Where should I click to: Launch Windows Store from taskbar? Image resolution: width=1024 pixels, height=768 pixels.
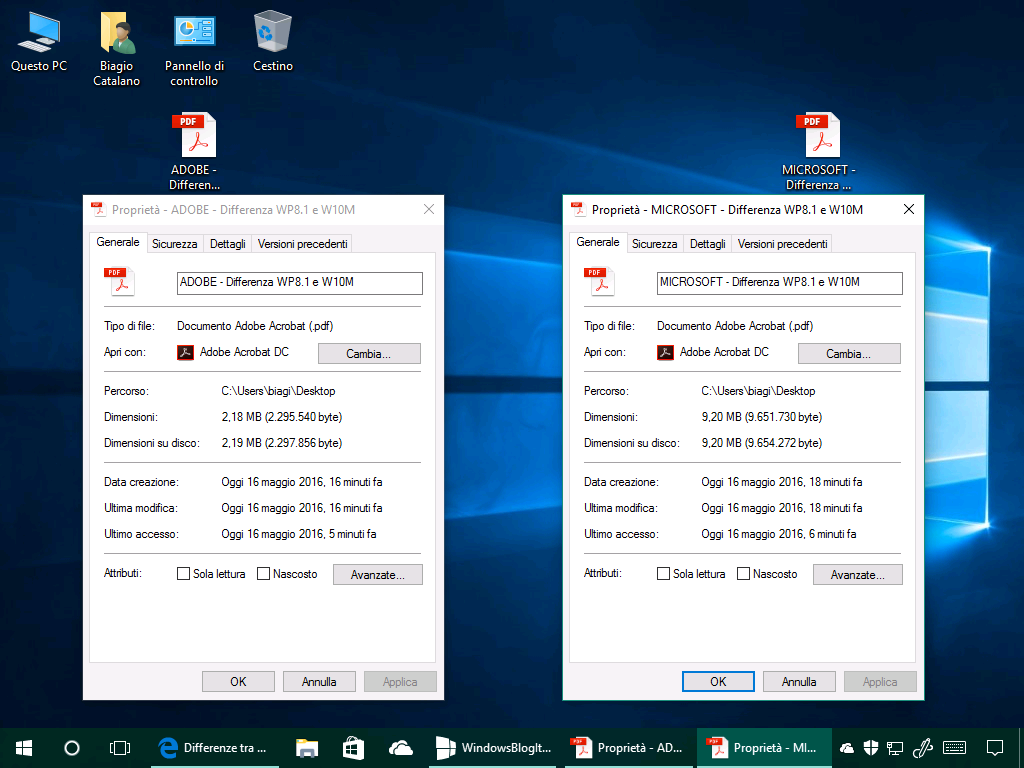click(353, 748)
